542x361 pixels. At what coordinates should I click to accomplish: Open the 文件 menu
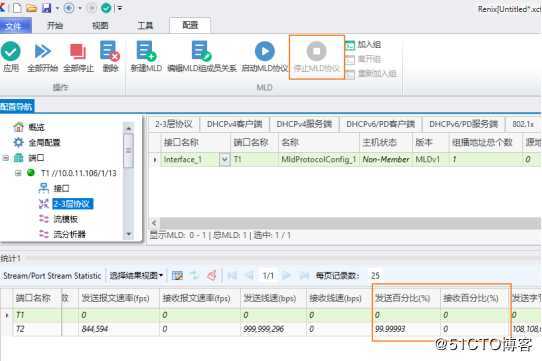pos(15,26)
